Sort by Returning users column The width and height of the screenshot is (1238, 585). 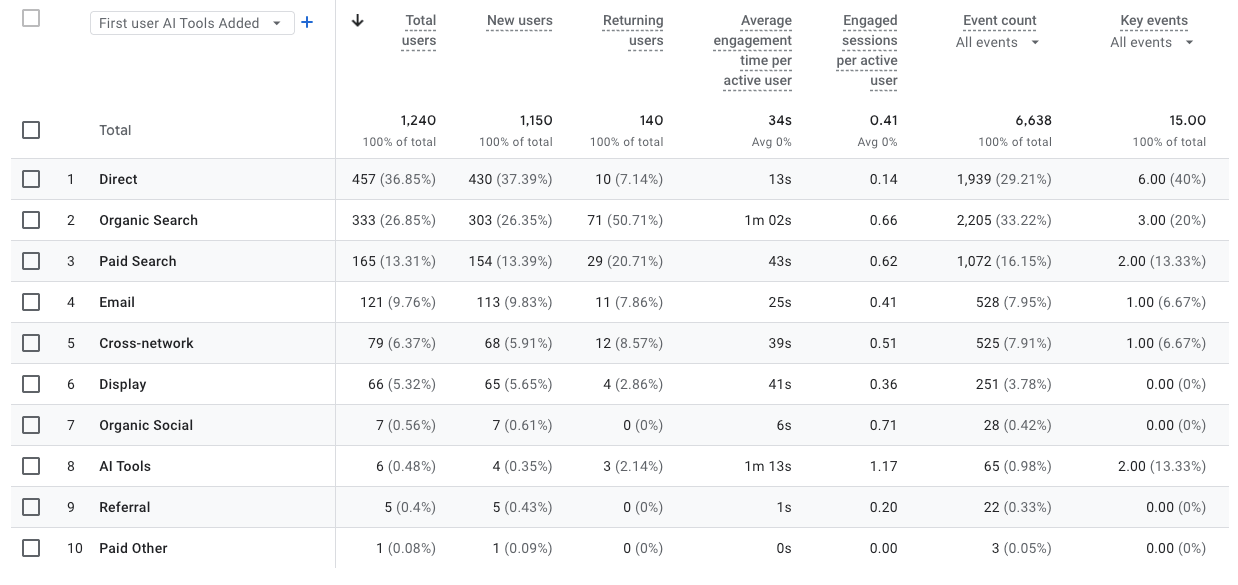click(633, 30)
